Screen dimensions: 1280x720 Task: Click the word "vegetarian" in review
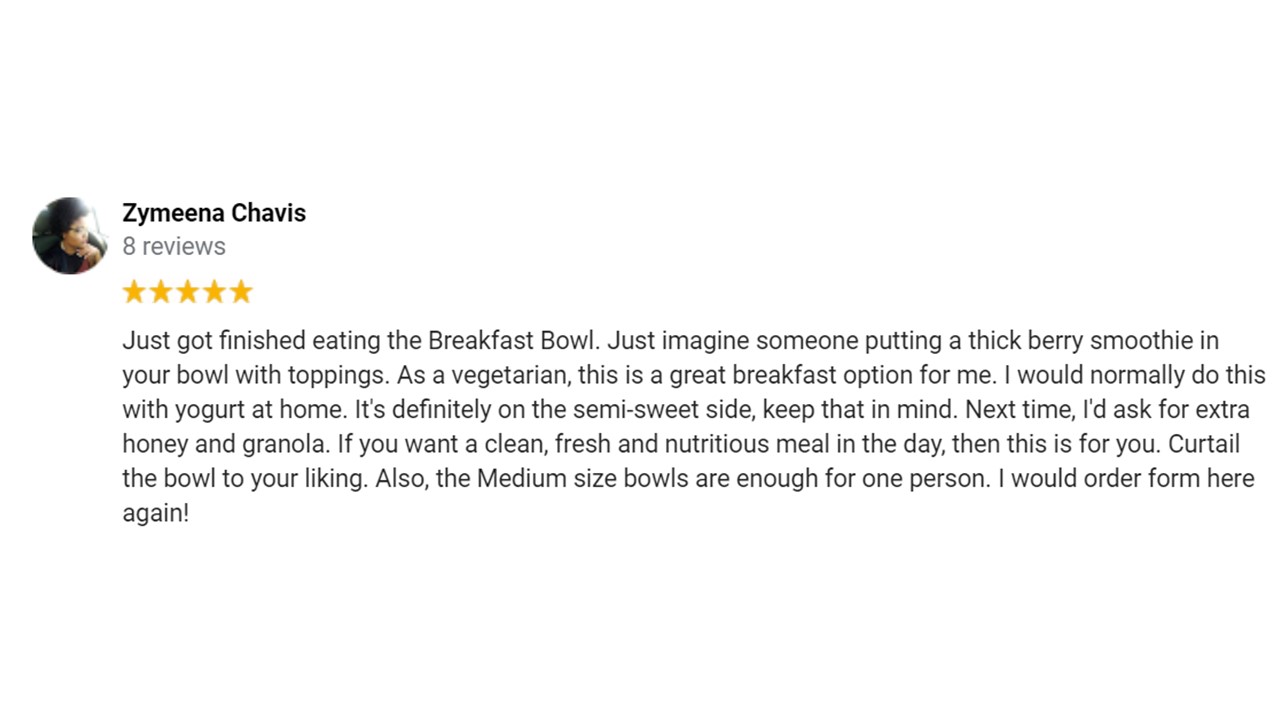(510, 375)
